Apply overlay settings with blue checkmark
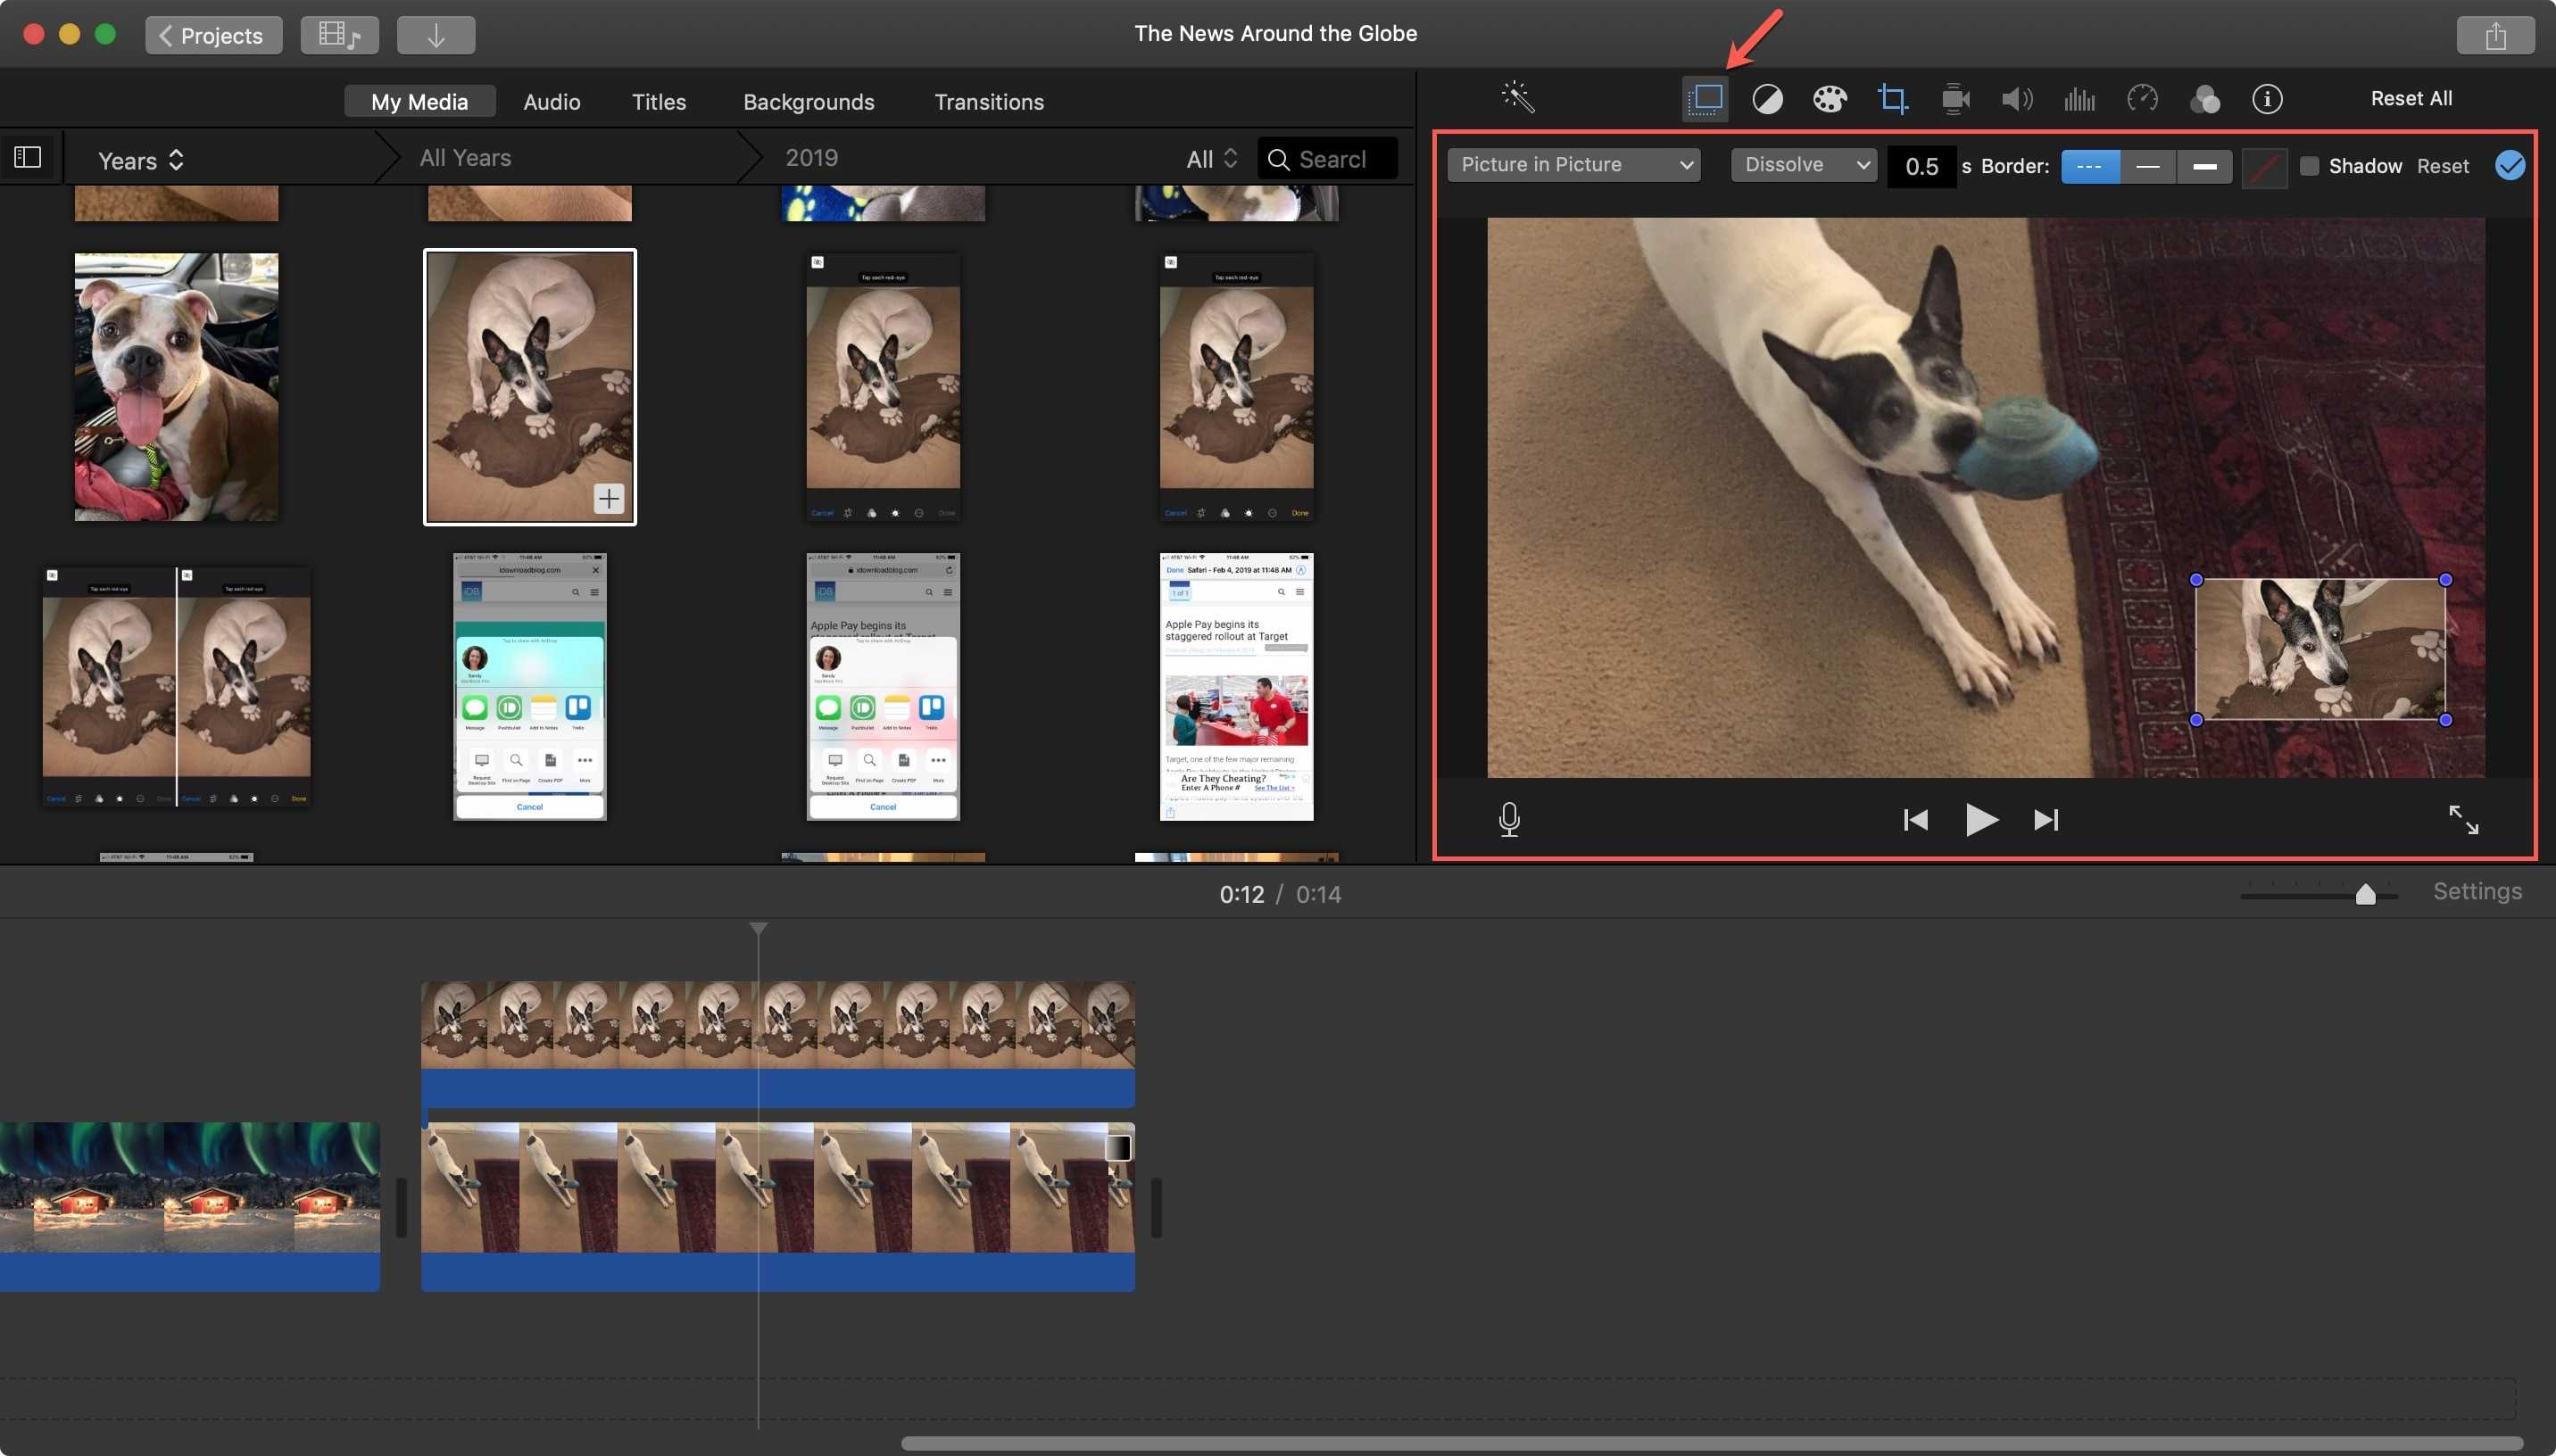The height and width of the screenshot is (1456, 2556). coord(2509,165)
